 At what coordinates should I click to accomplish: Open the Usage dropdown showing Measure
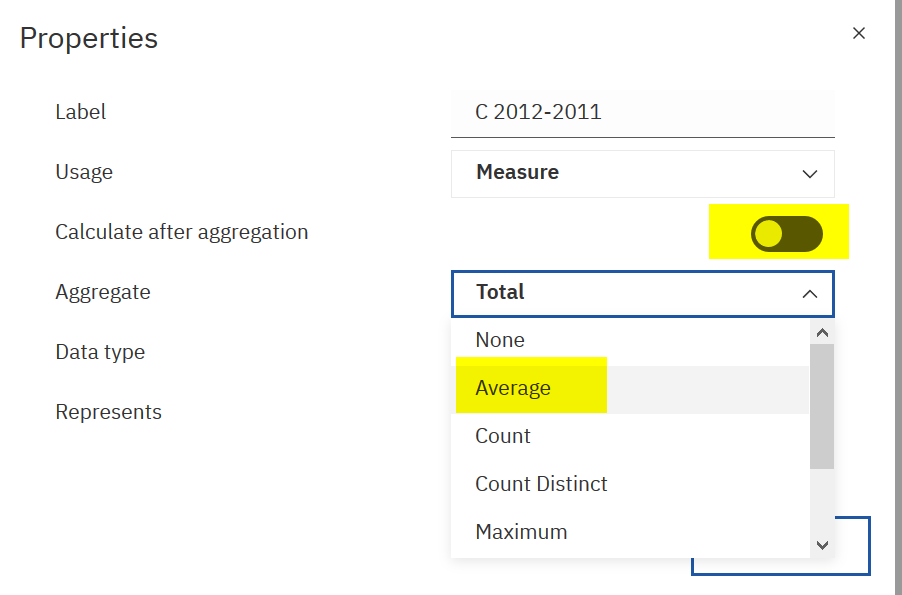point(643,174)
